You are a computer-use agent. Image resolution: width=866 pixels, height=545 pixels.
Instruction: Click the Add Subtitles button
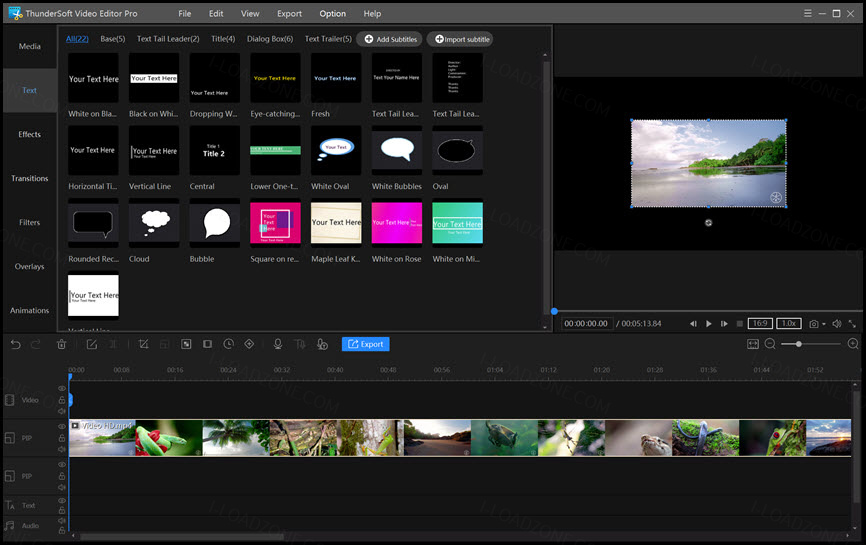[x=390, y=39]
